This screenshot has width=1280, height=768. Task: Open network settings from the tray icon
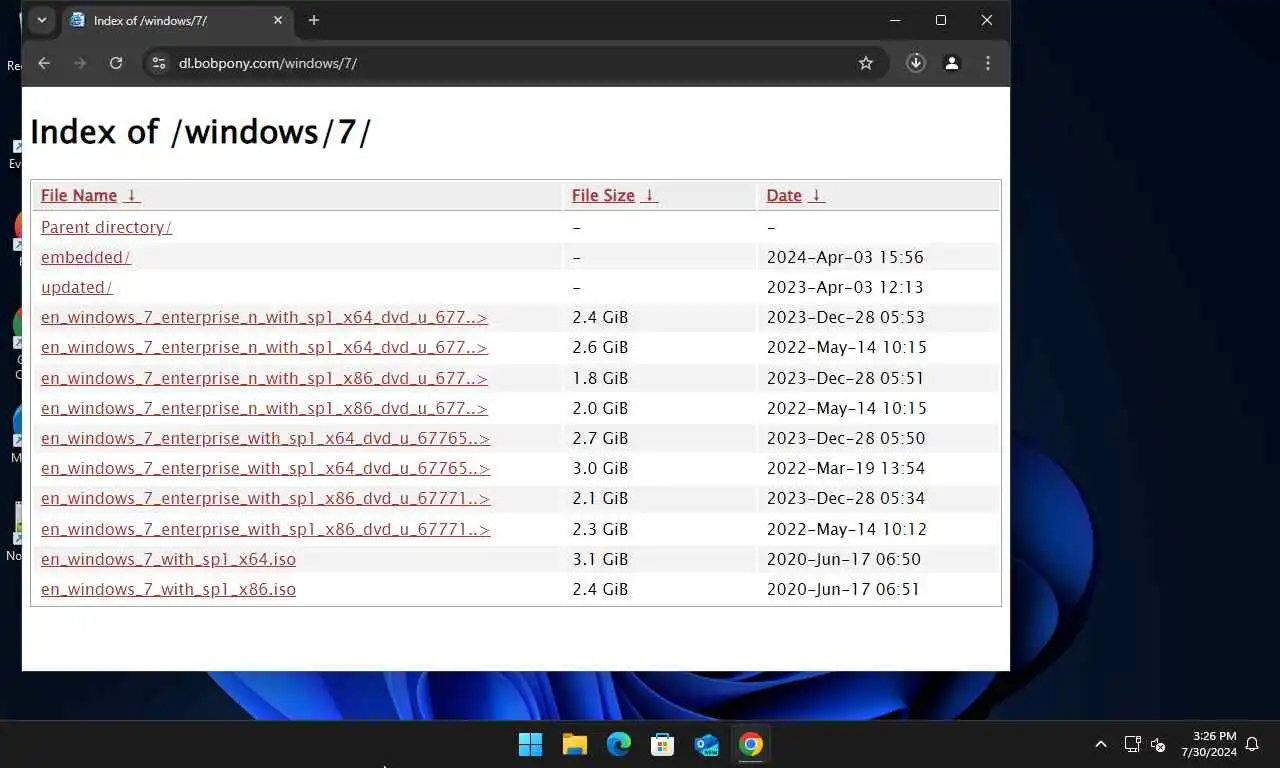1132,744
